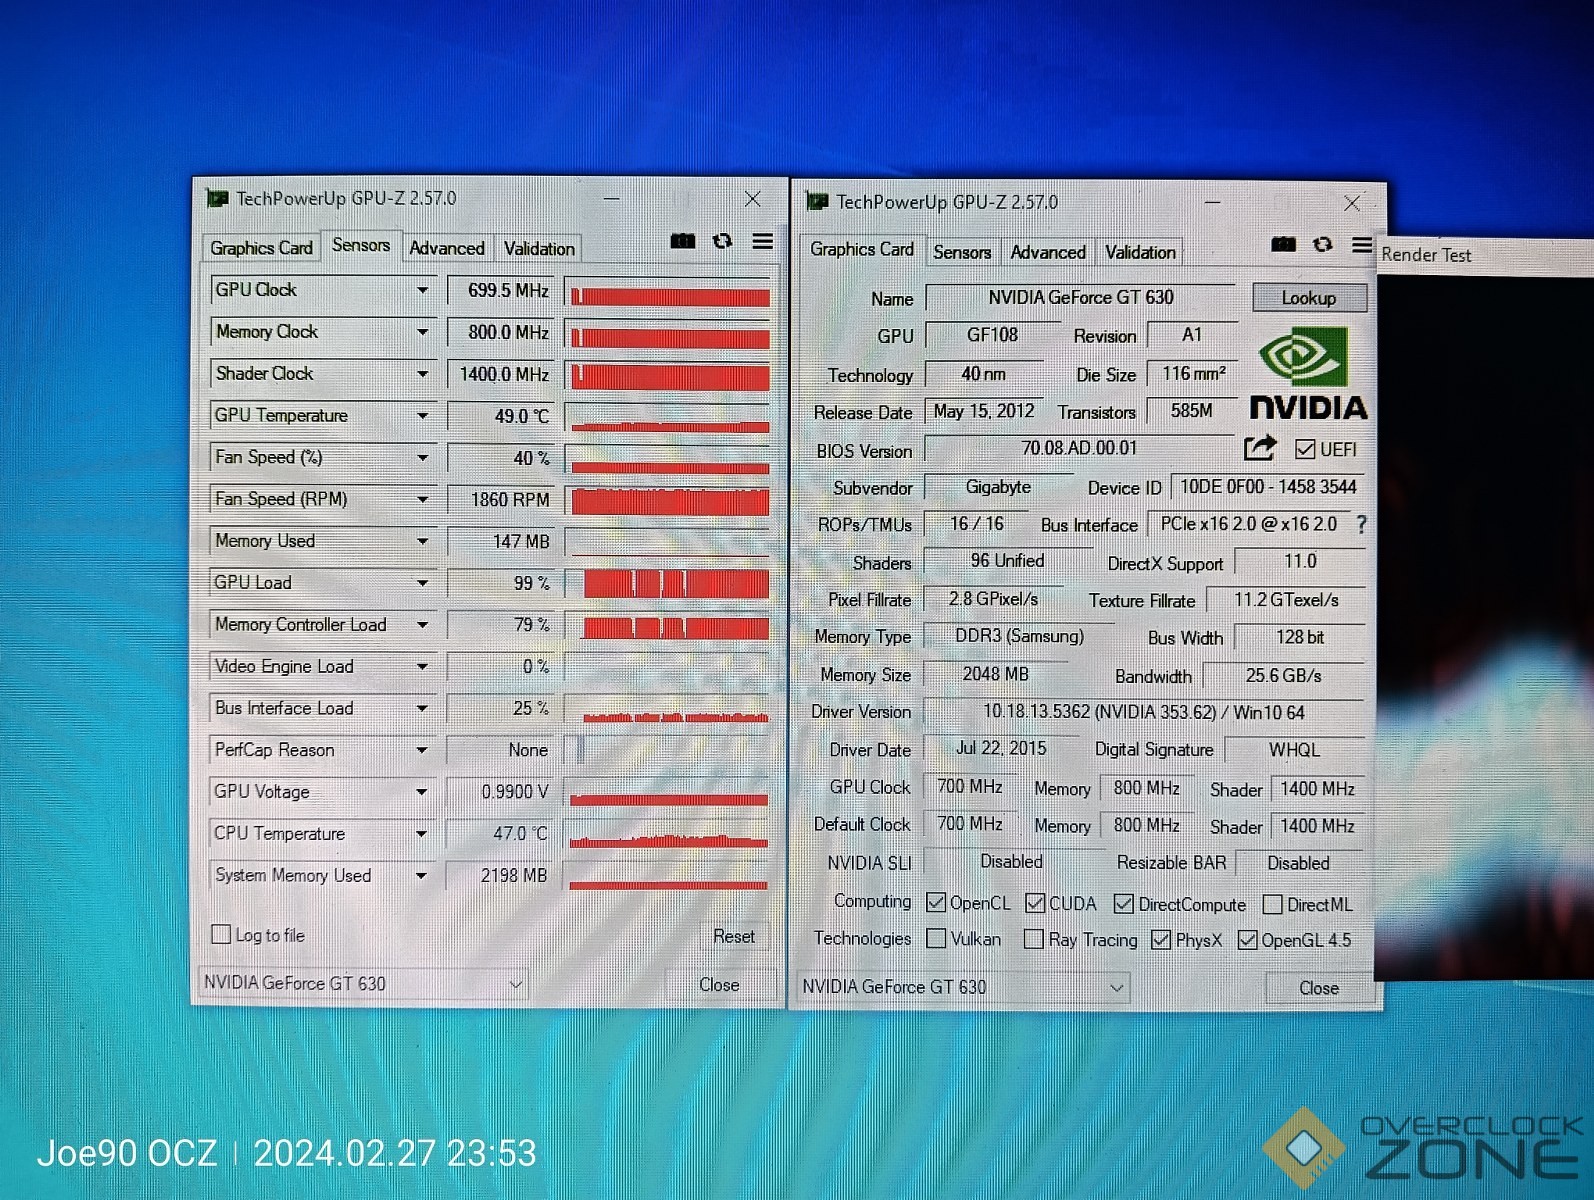This screenshot has width=1594, height=1200.
Task: Click GPU-Z app icon in Graphics Card title bar
Action: pyautogui.click(x=817, y=202)
